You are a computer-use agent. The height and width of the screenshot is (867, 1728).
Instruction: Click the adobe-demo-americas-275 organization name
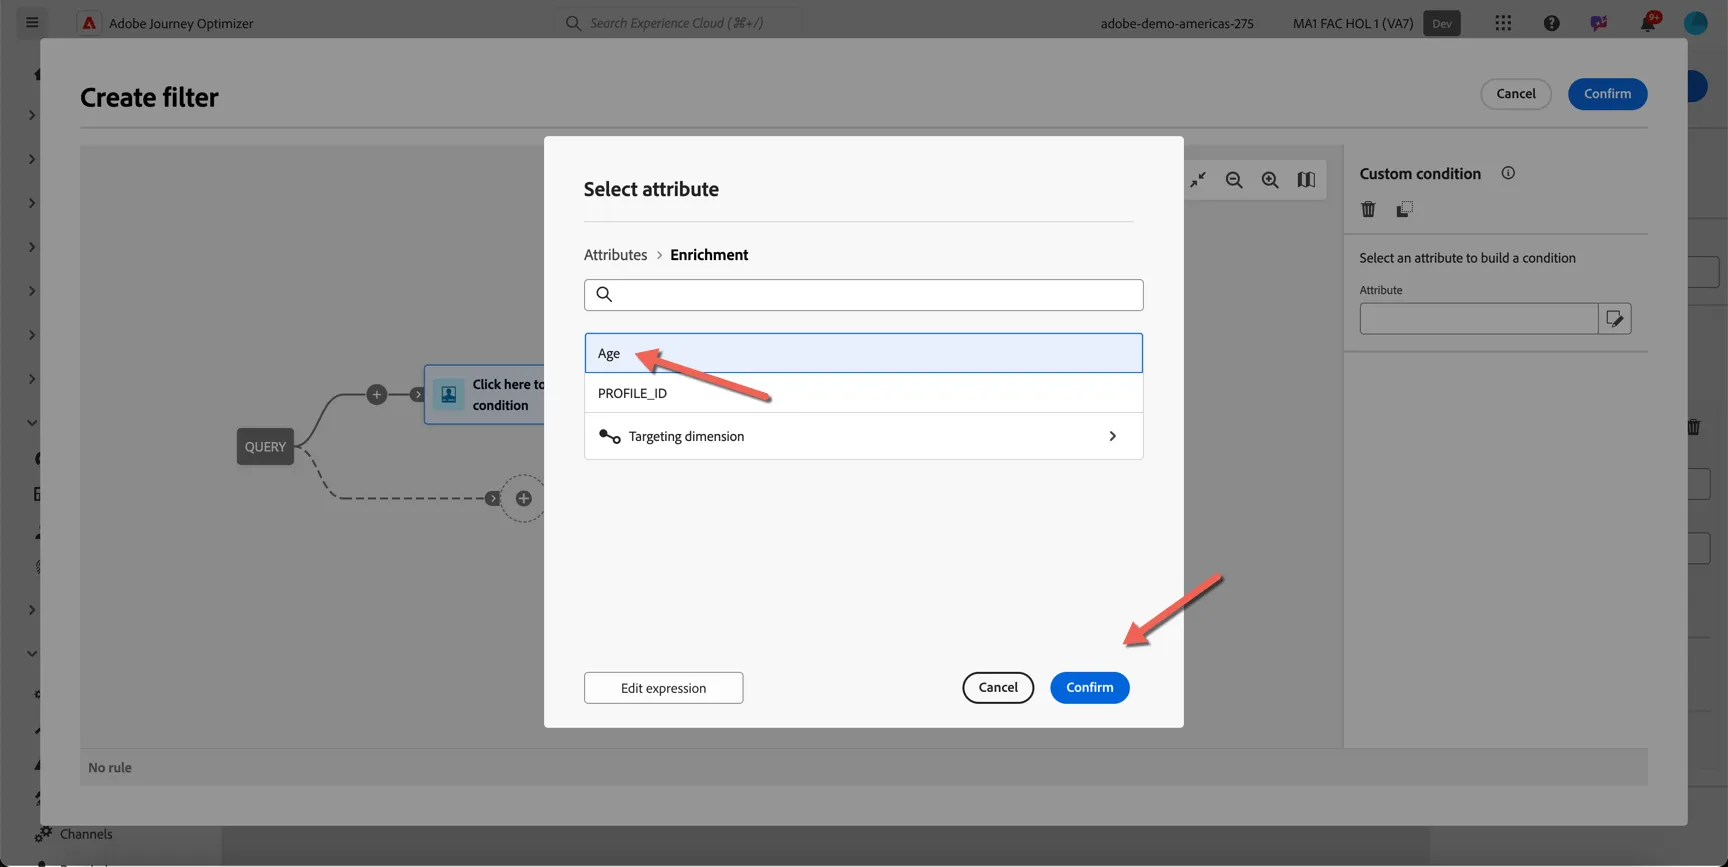pyautogui.click(x=1177, y=23)
